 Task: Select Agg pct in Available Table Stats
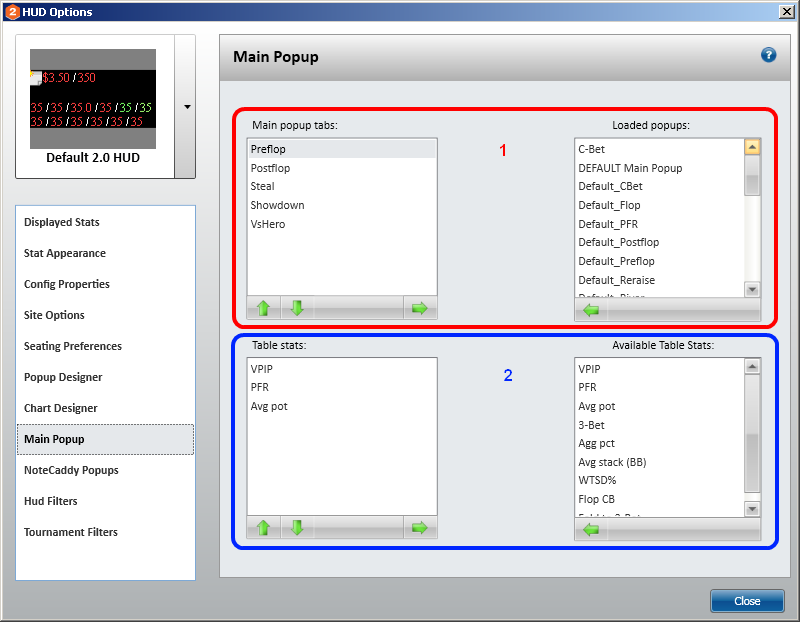pyautogui.click(x=660, y=443)
